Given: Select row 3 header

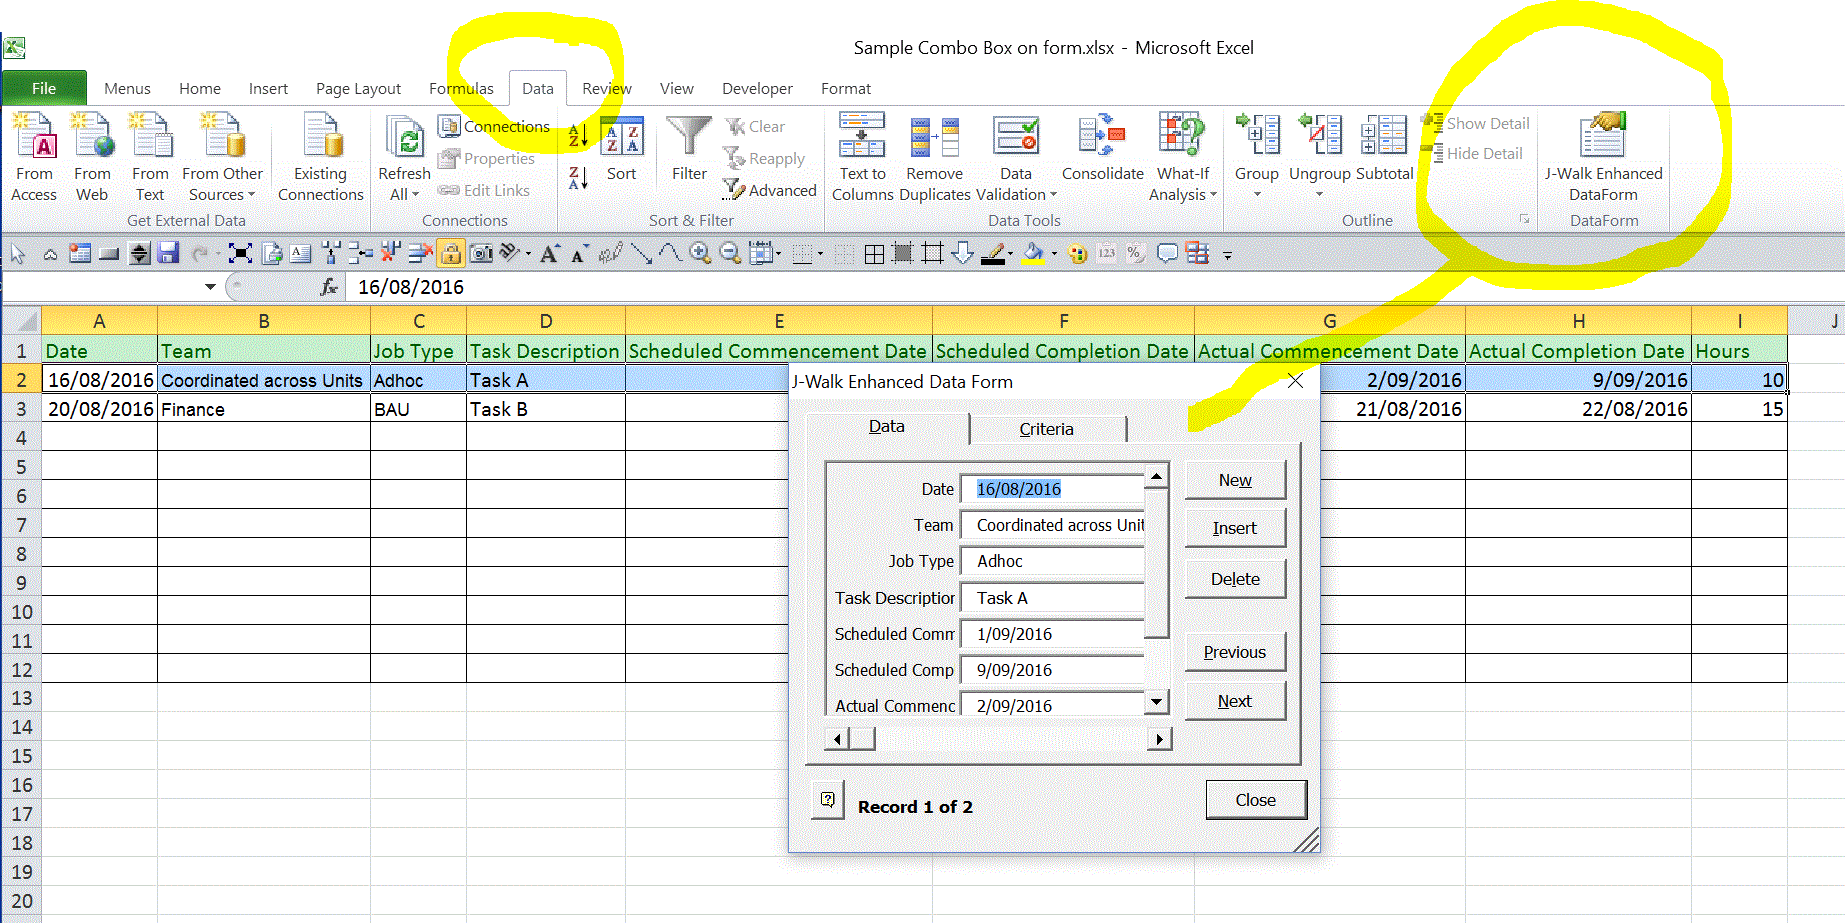Looking at the screenshot, I should coord(21,409).
